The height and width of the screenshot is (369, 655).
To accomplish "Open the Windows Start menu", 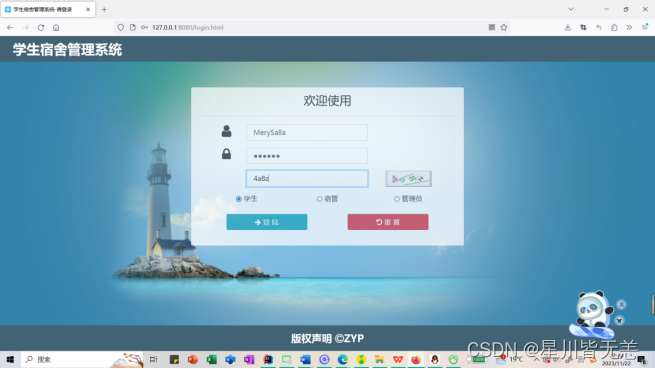I will [x=10, y=359].
